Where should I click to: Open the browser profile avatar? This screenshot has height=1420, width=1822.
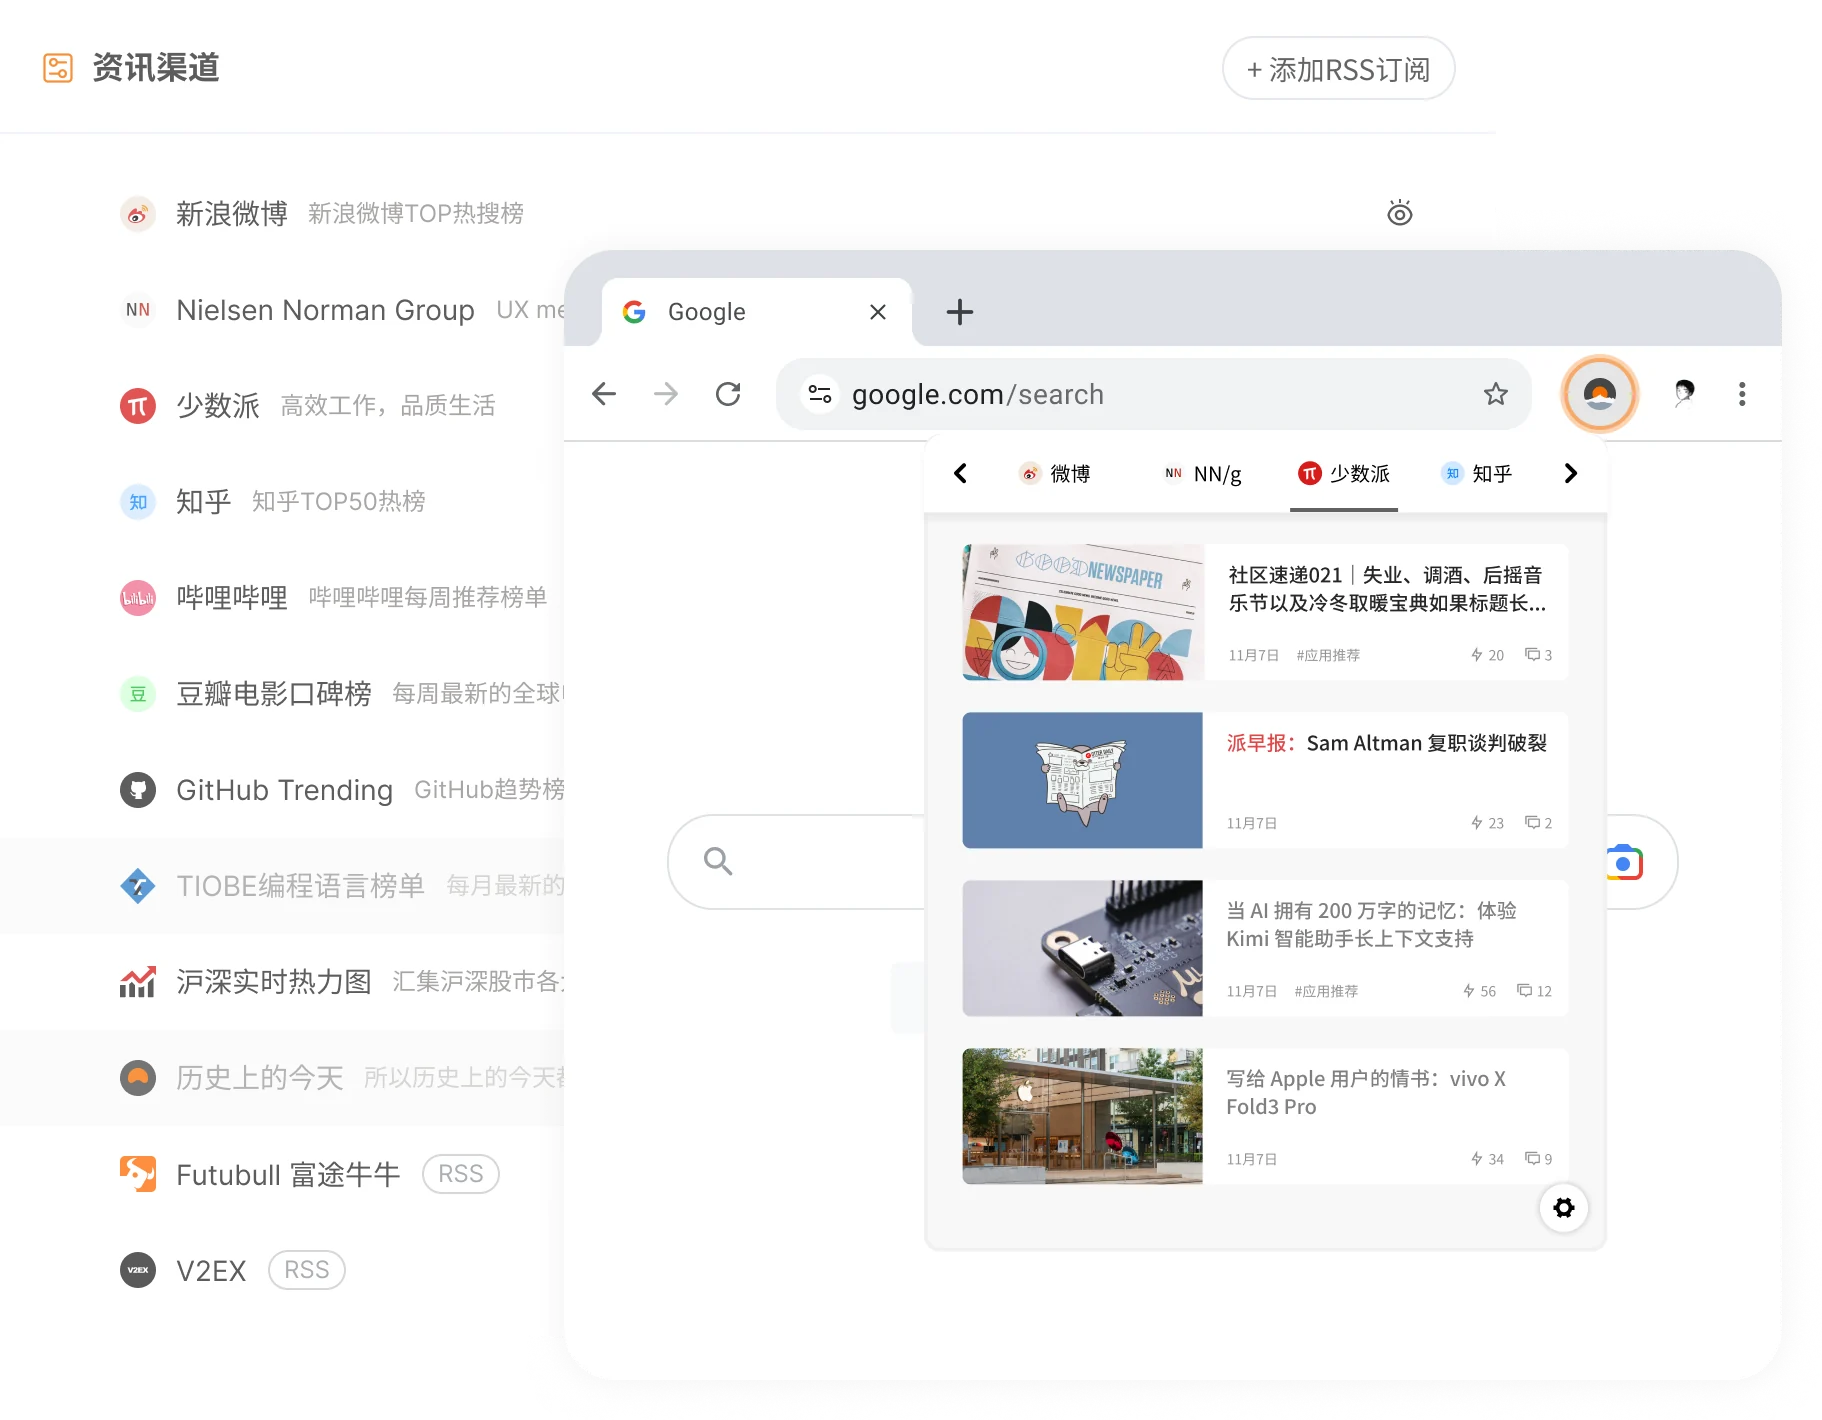1685,394
